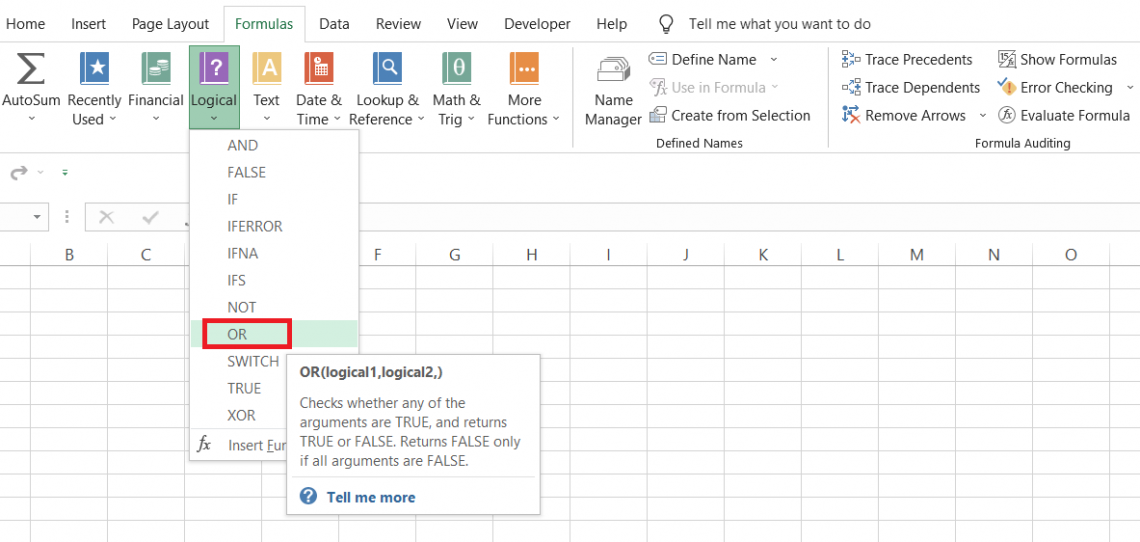Viewport: 1140px width, 542px height.
Task: Expand the Remove Arrows dropdown arrow
Action: click(982, 116)
